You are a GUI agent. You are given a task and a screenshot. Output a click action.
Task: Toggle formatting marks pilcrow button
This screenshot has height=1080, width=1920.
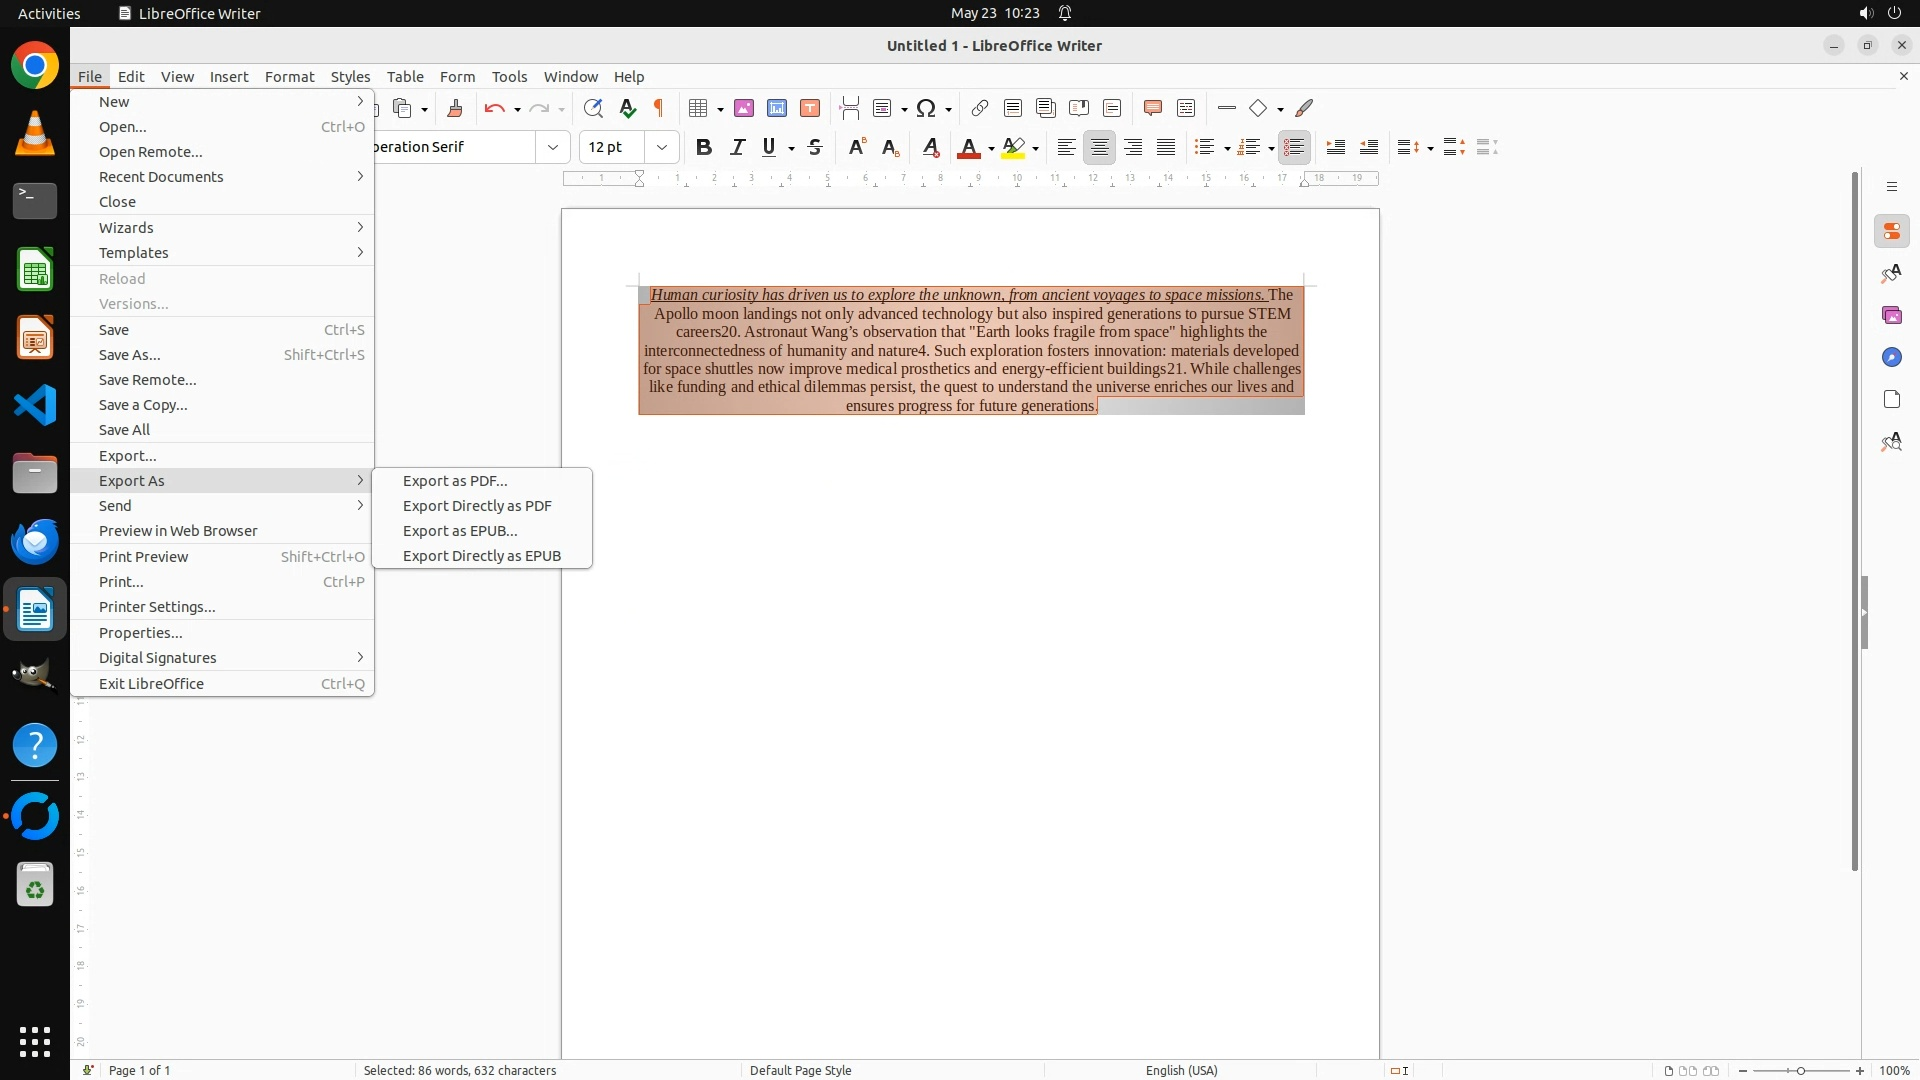tap(659, 108)
